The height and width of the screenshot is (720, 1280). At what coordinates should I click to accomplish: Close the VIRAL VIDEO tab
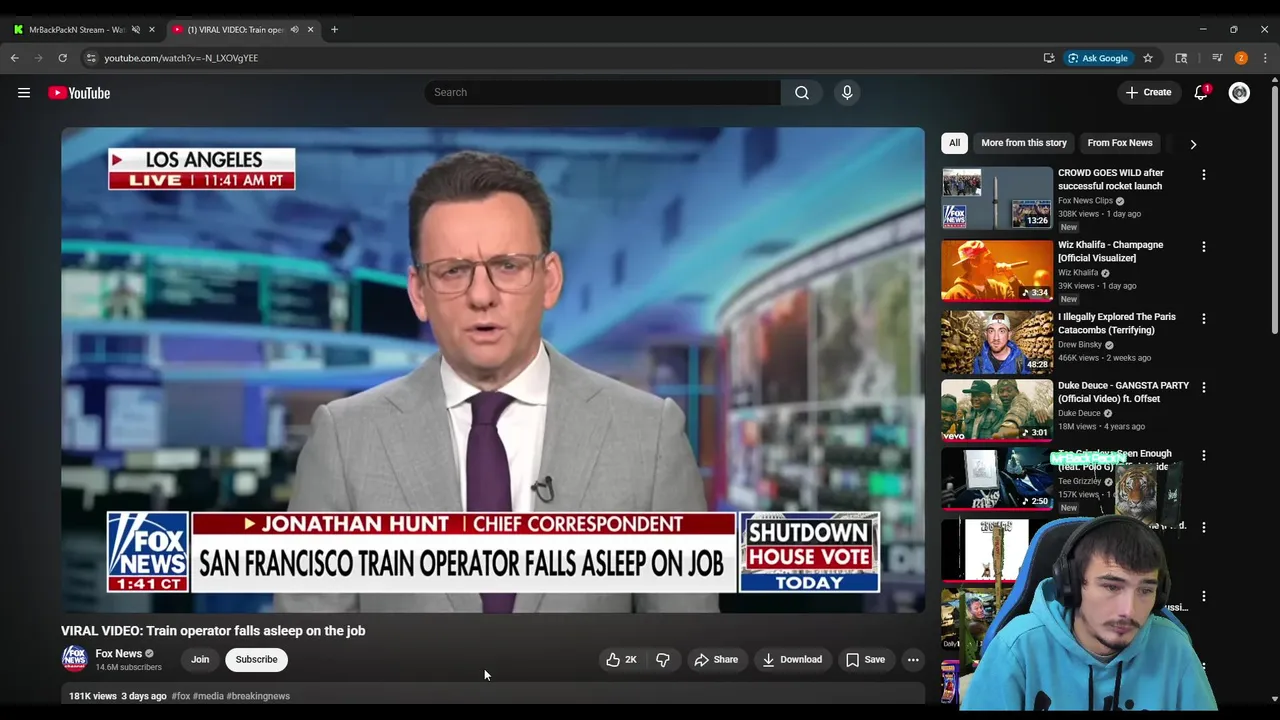coord(310,30)
